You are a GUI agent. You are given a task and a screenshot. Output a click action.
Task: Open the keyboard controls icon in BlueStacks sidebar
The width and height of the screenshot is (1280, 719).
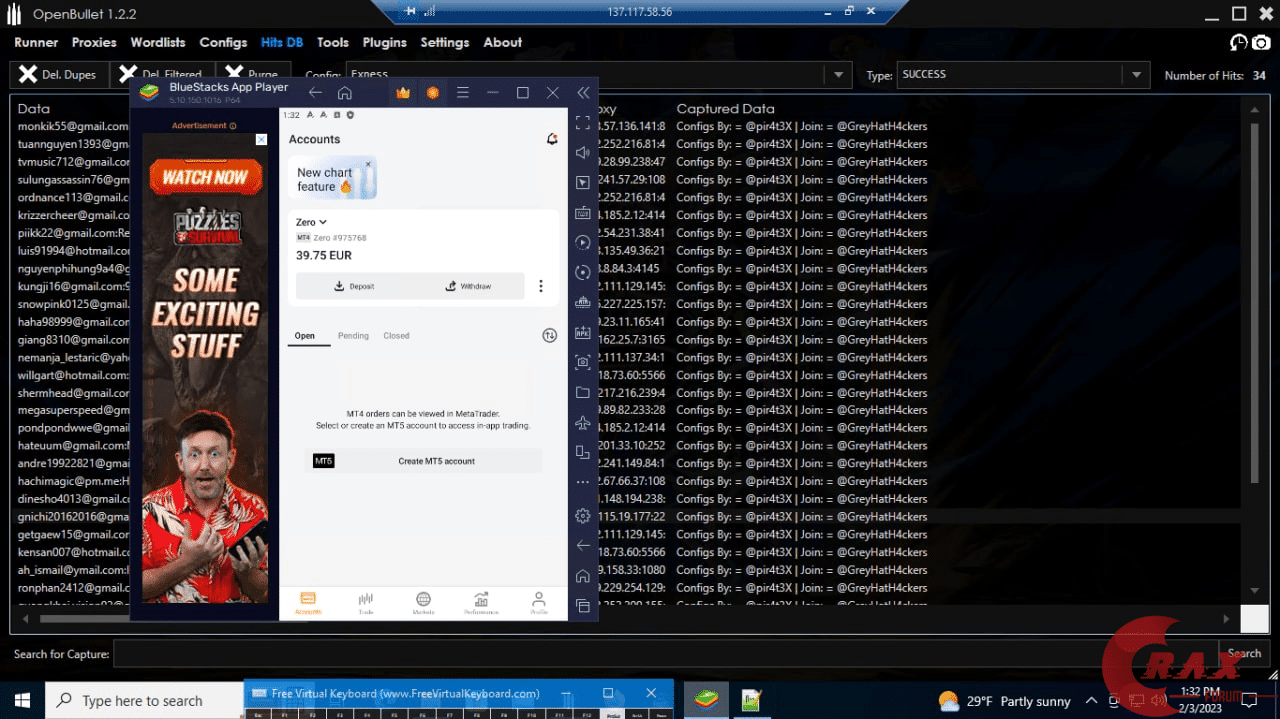583,213
